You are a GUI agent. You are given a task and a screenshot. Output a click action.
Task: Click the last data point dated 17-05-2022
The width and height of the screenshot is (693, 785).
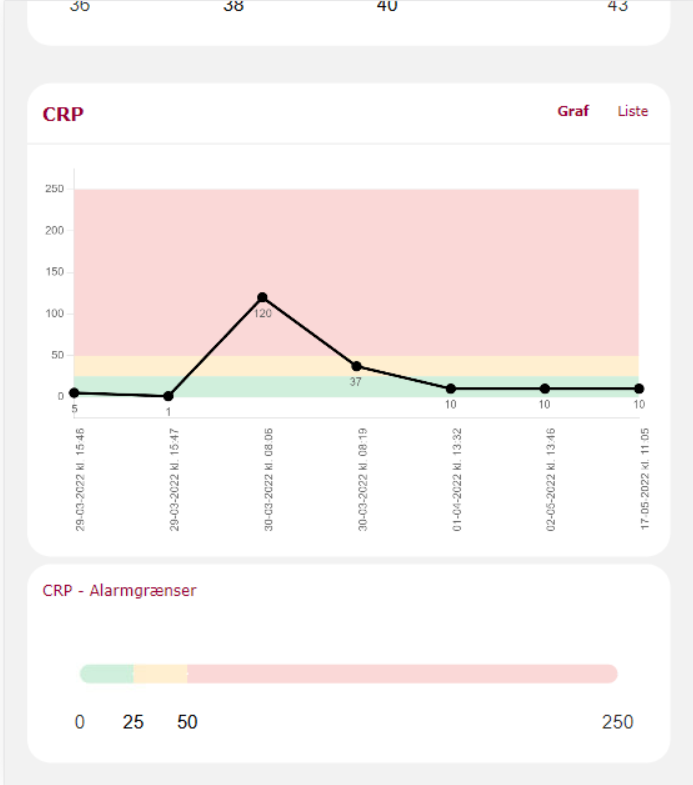tap(639, 388)
